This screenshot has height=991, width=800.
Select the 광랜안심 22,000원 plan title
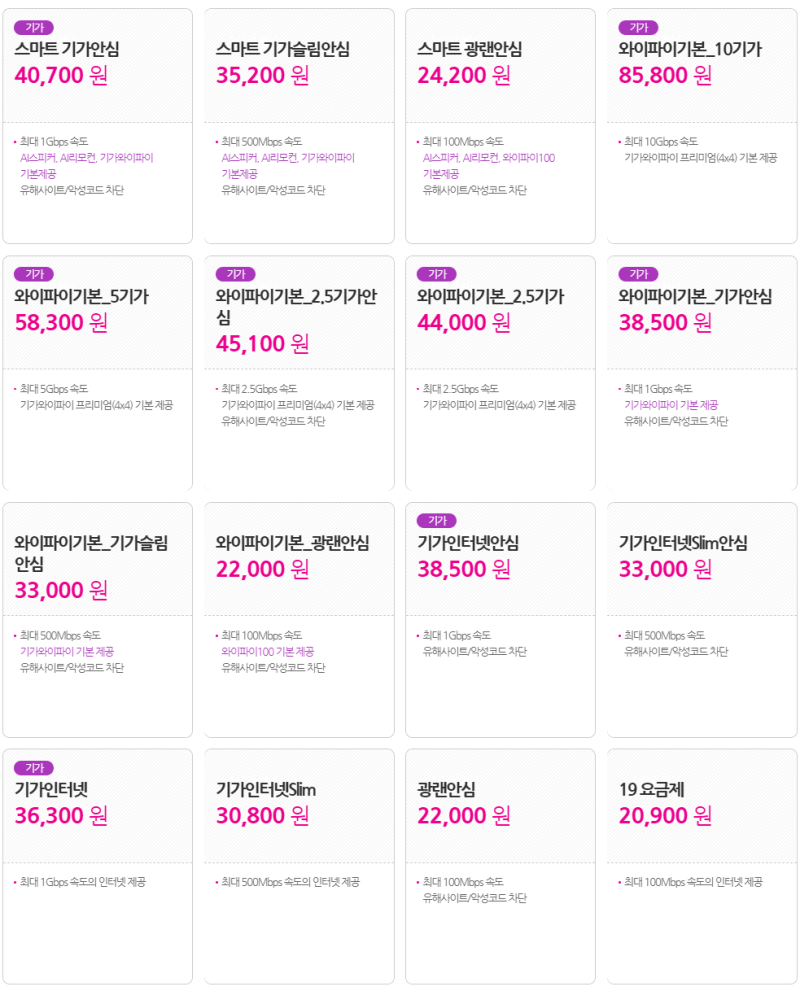[x=446, y=789]
